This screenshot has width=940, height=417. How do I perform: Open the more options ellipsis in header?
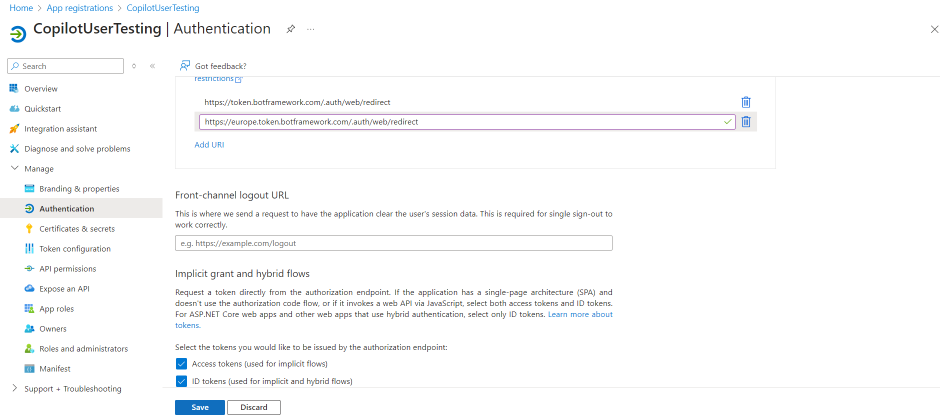point(311,29)
